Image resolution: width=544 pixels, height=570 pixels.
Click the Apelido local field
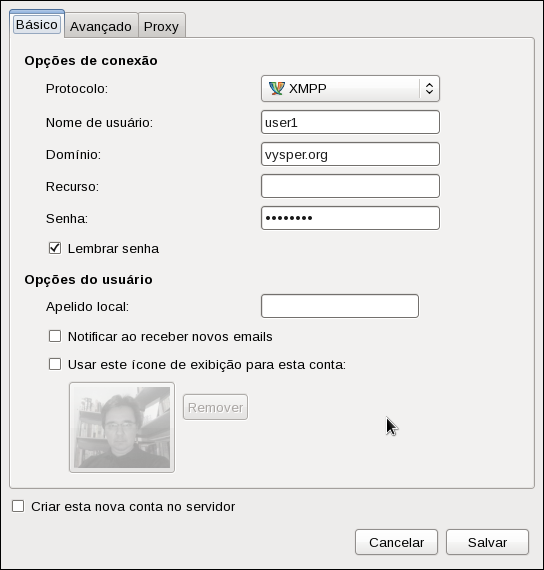pos(340,306)
